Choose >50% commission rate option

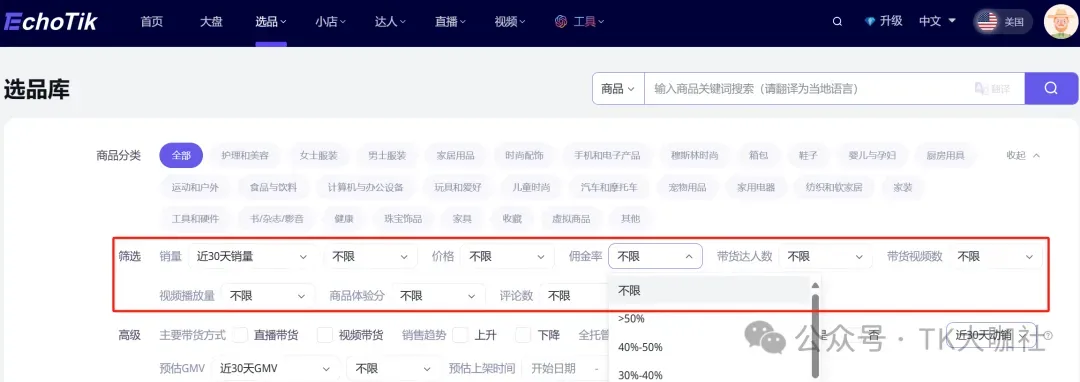pyautogui.click(x=708, y=319)
